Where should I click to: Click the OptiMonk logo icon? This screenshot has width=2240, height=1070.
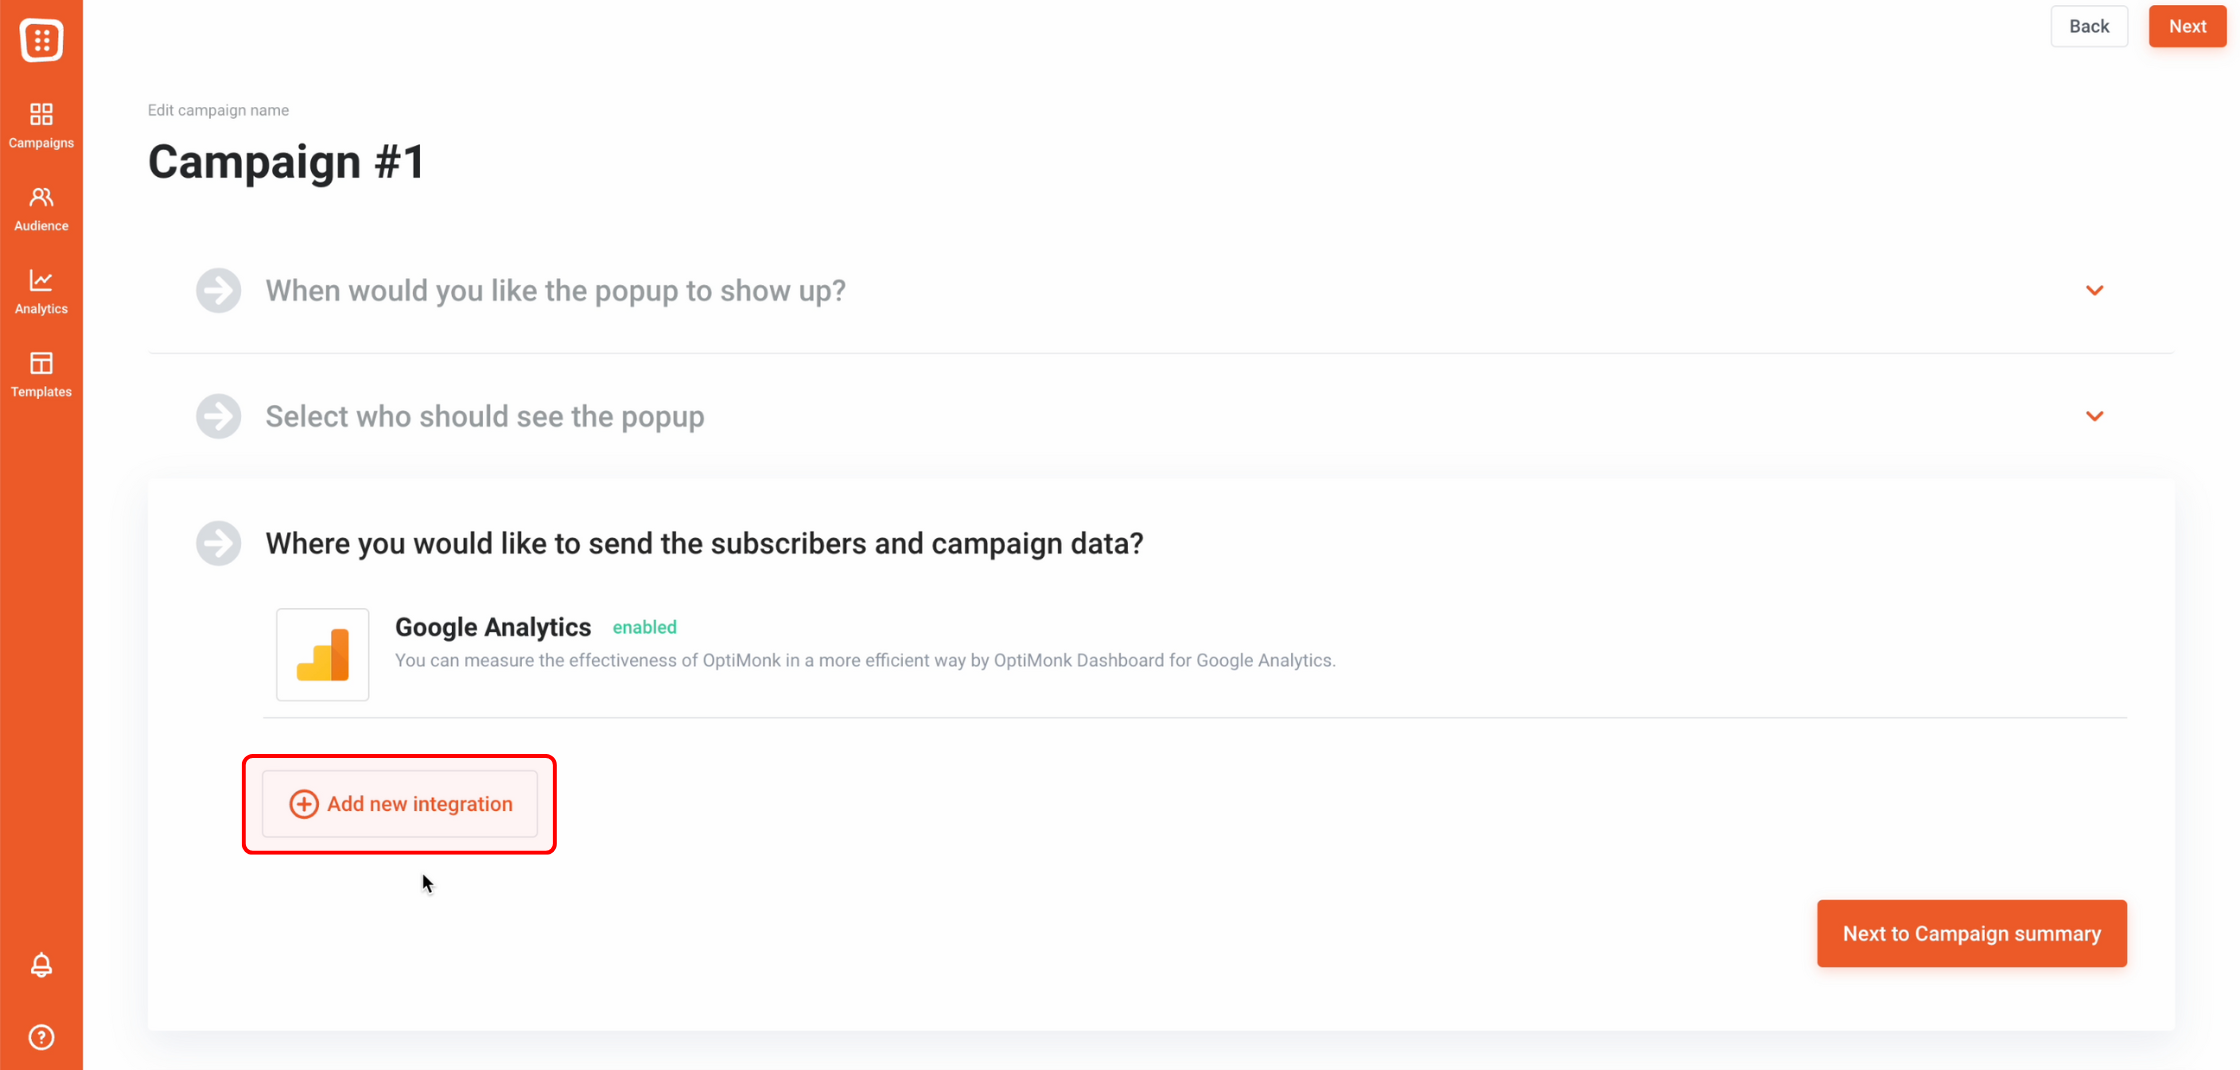tap(41, 40)
